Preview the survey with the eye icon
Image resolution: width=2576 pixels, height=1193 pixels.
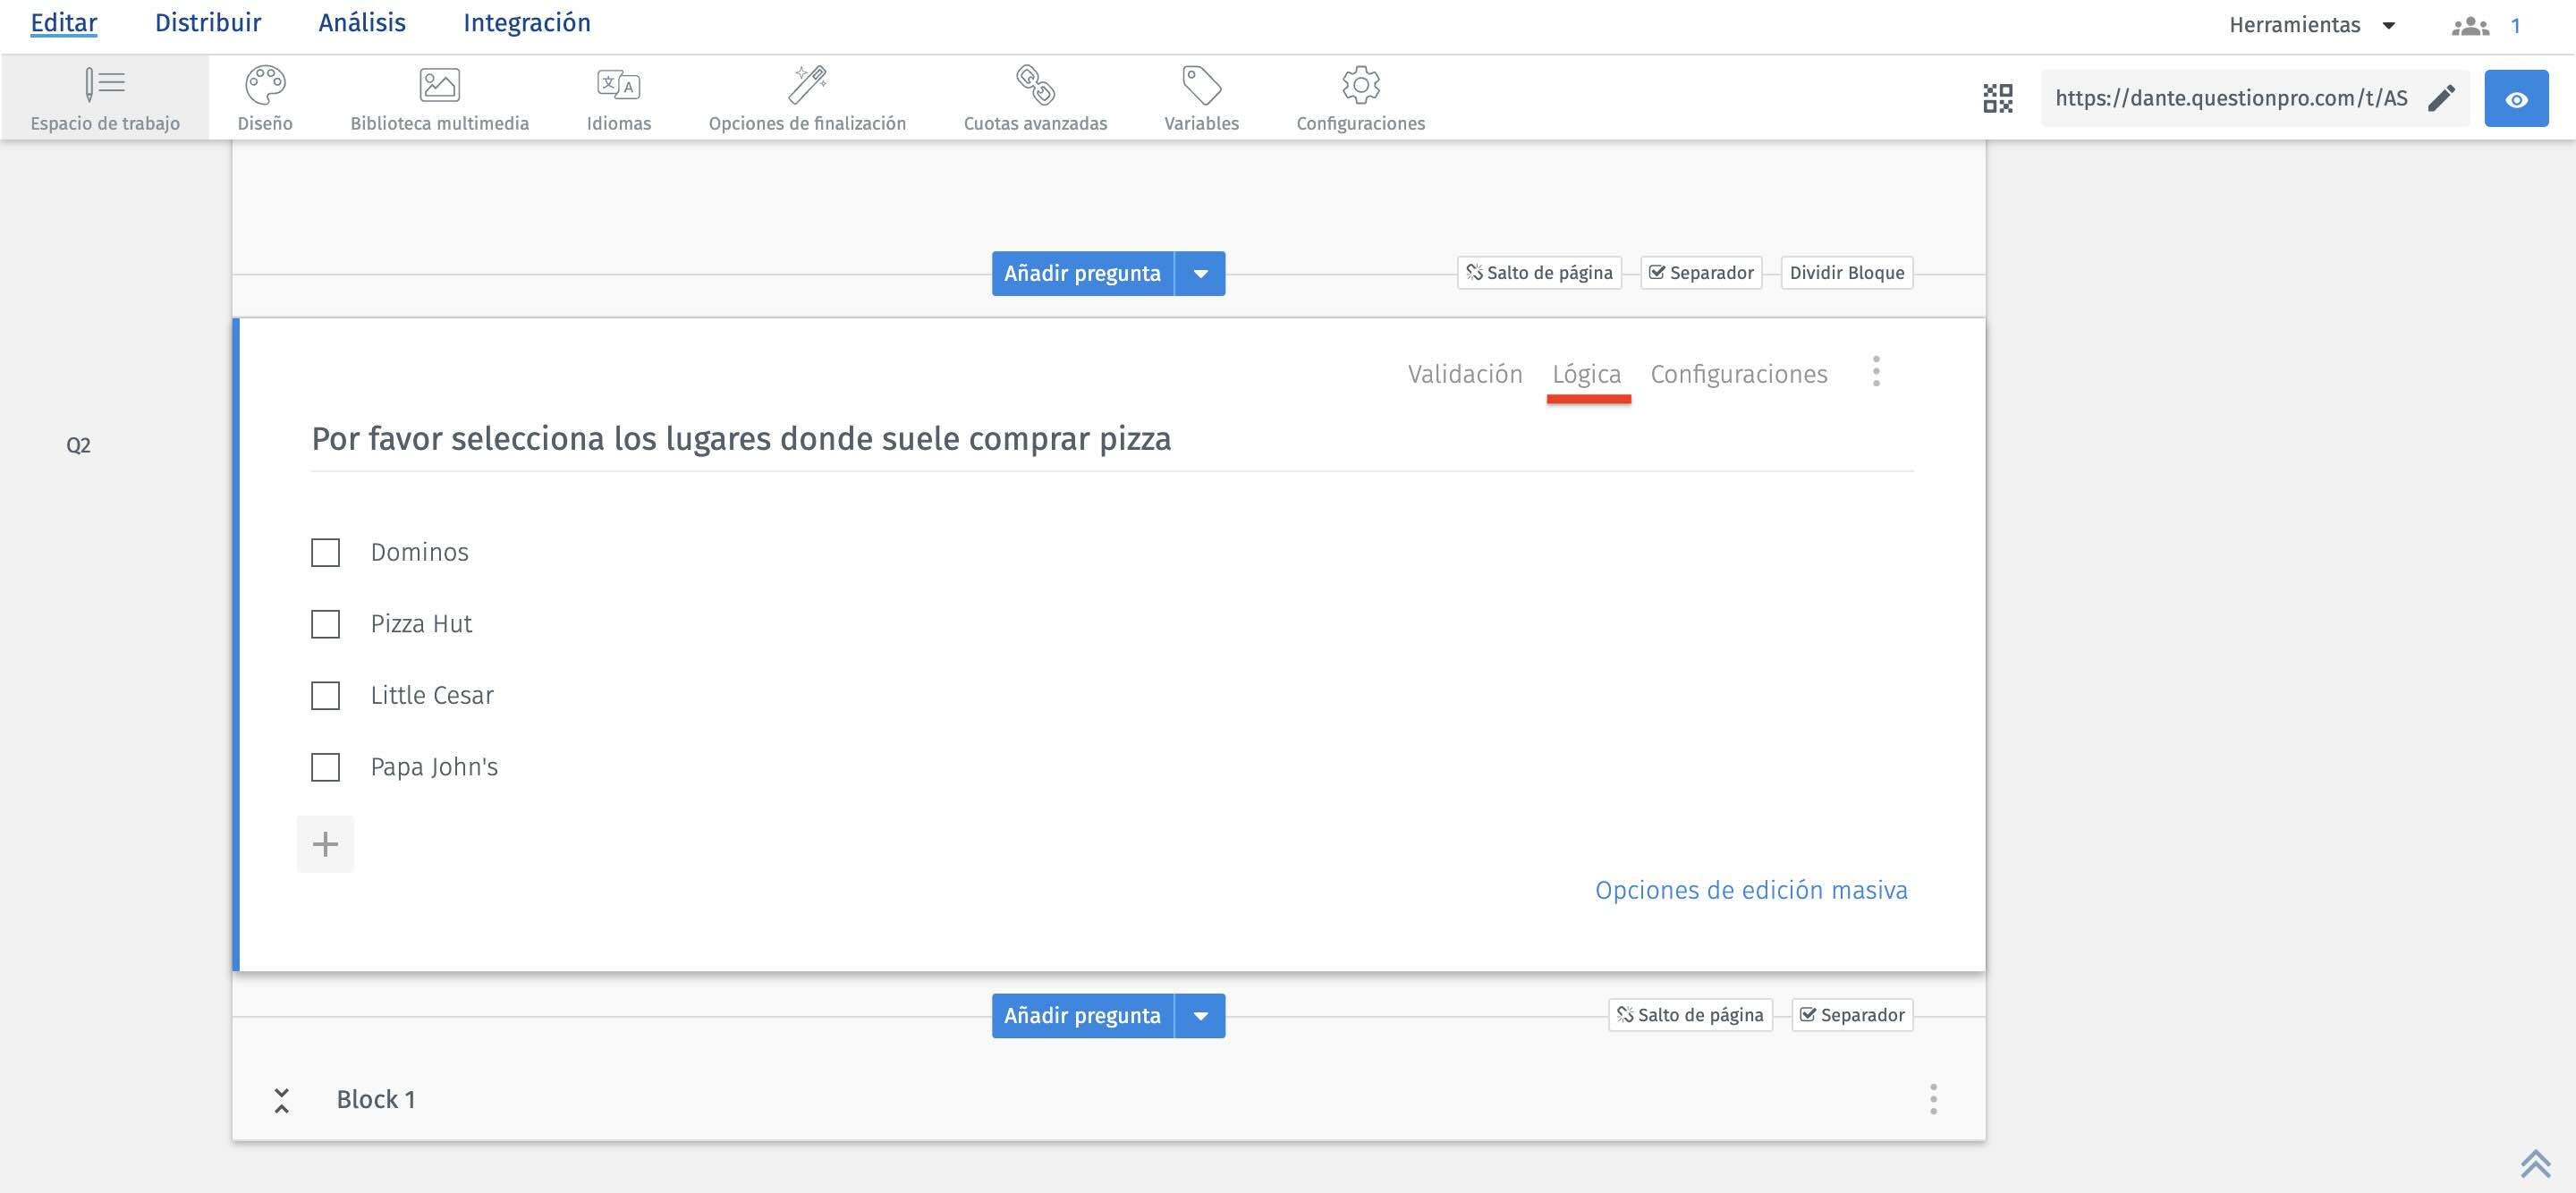pyautogui.click(x=2517, y=98)
